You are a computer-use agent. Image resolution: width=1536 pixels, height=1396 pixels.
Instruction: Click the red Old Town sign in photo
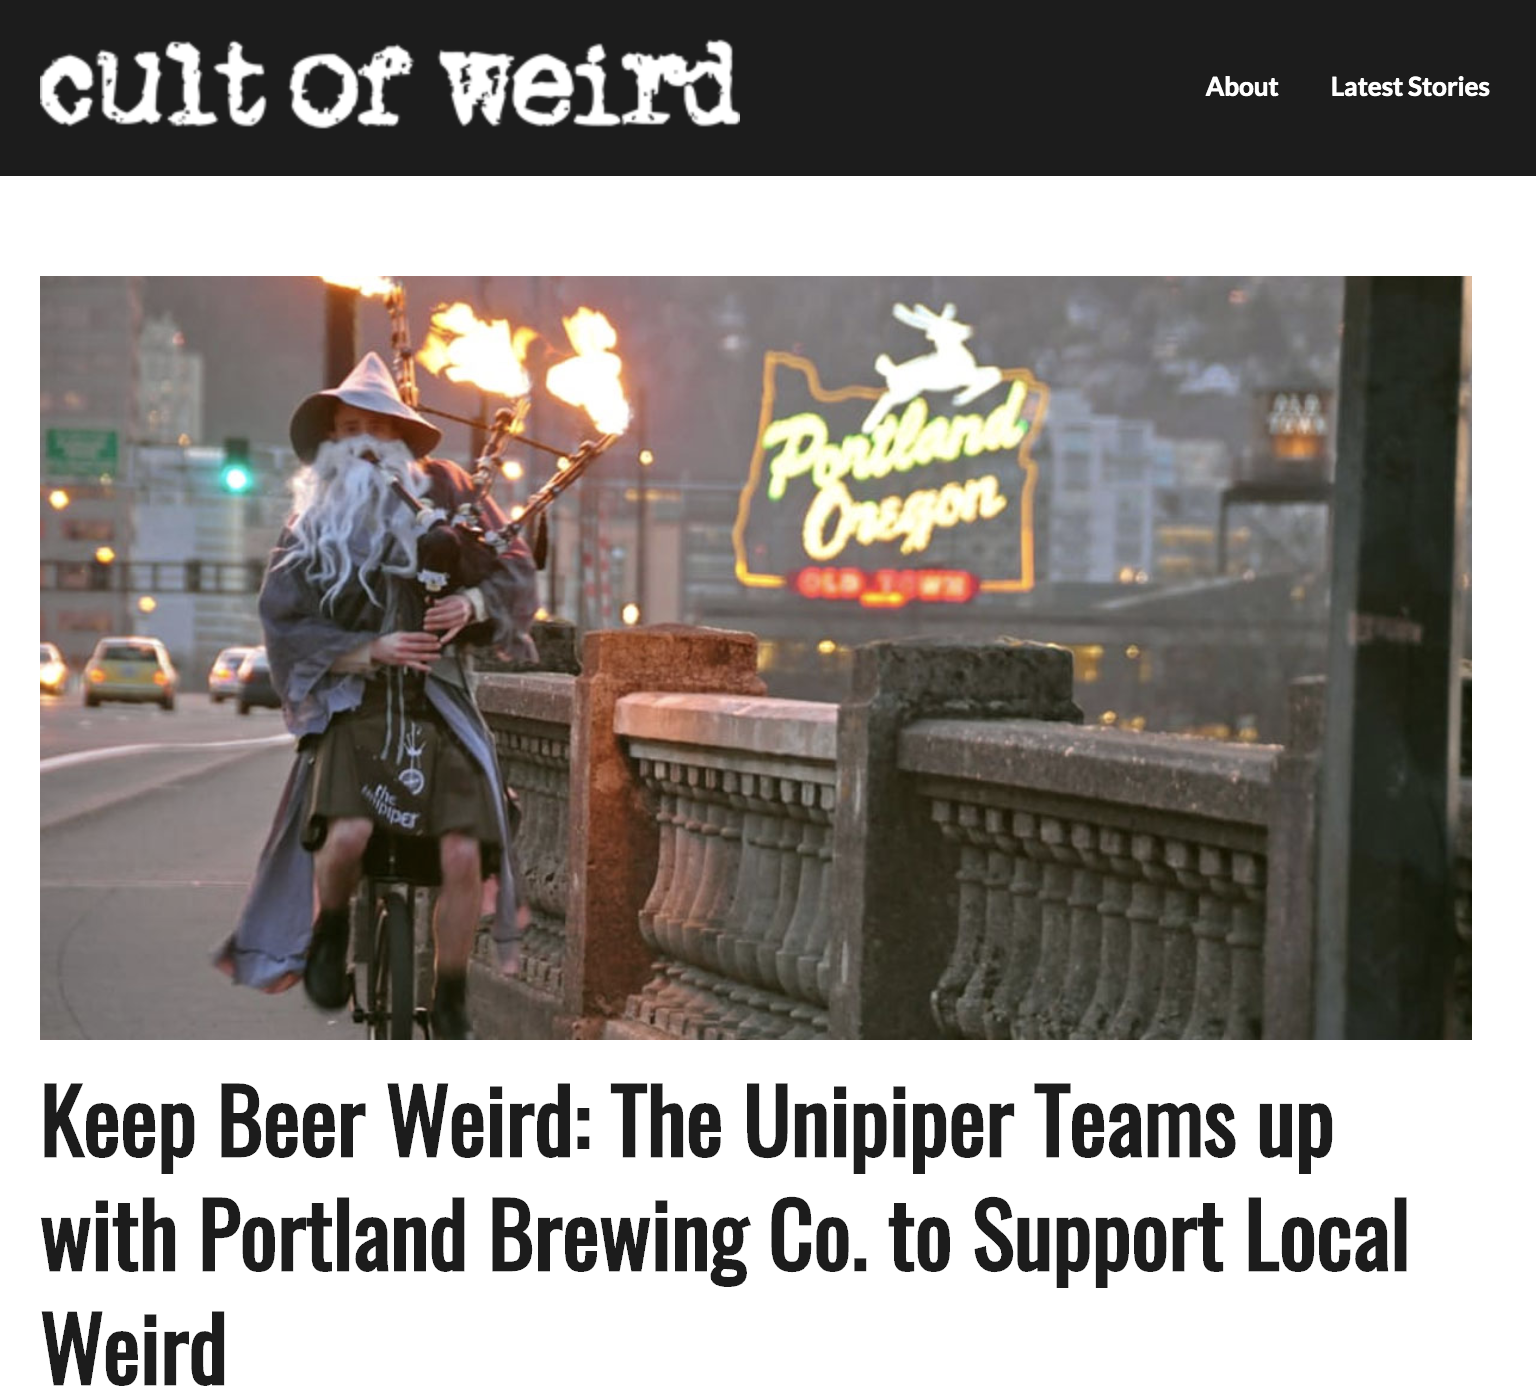point(883,585)
